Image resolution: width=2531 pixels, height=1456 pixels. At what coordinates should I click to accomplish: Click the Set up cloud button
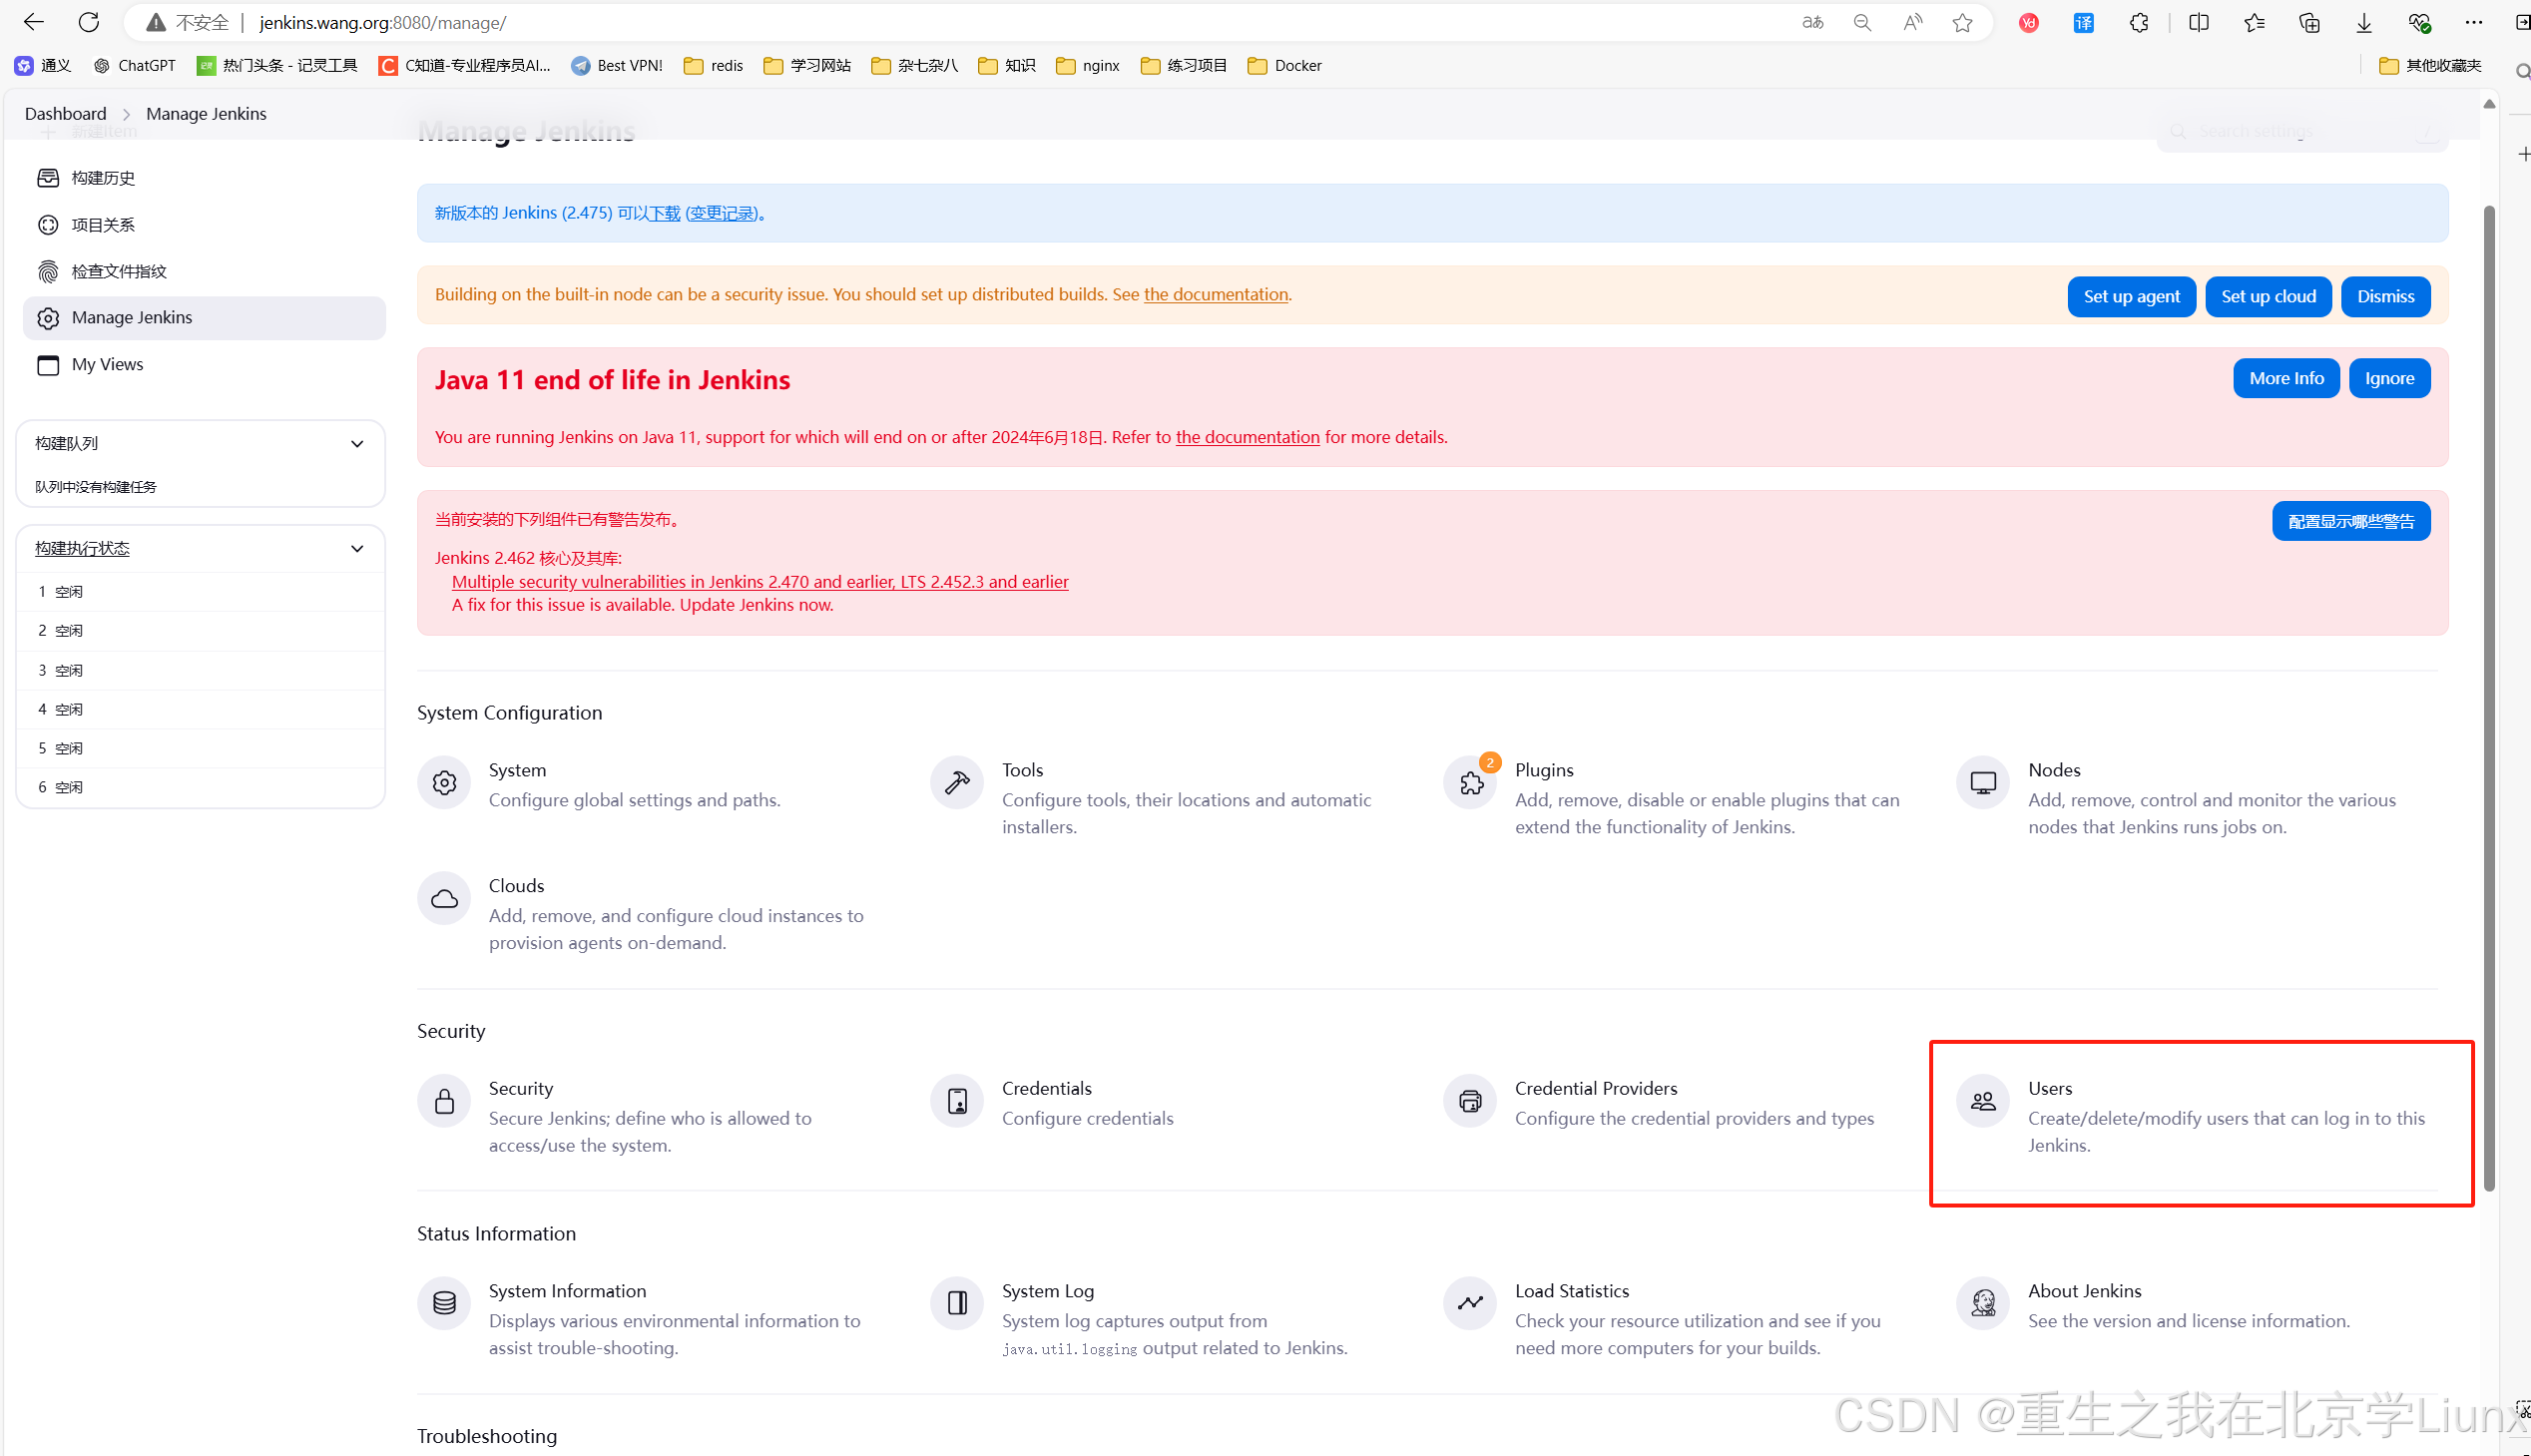pos(2268,297)
